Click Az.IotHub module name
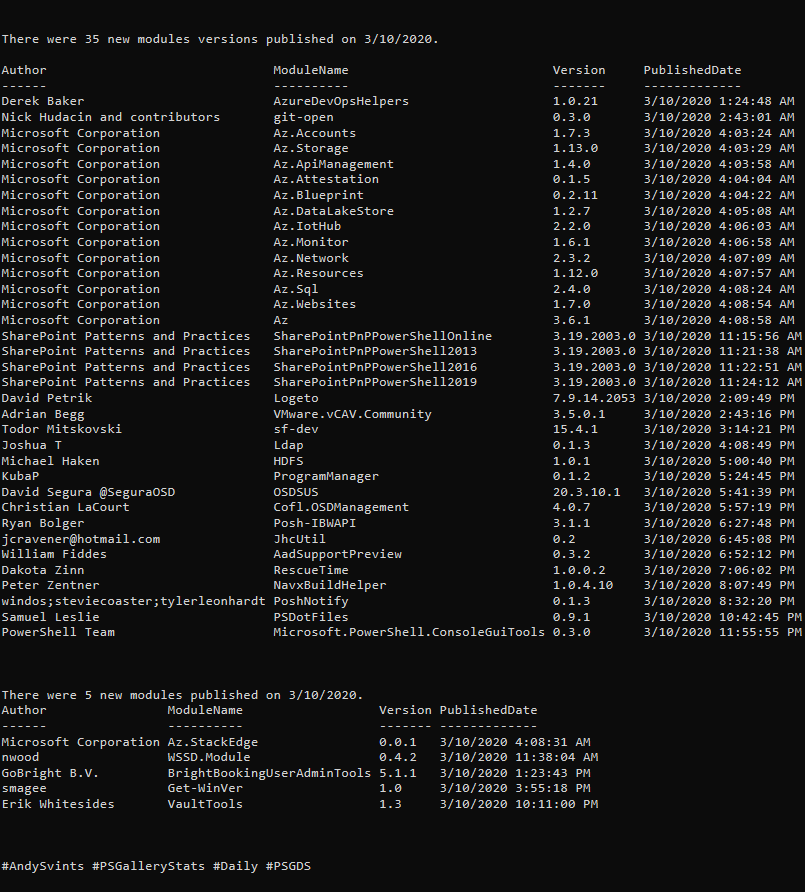805x892 pixels. coord(307,226)
